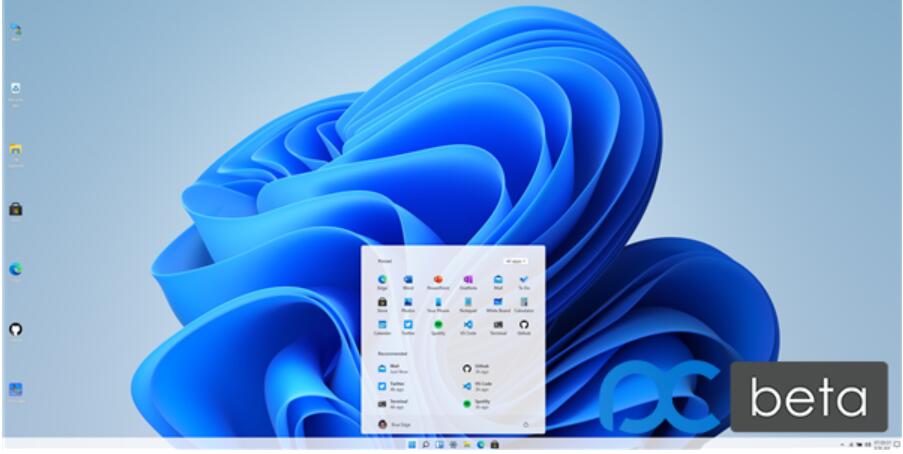Launch Store from pinned apps

pos(382,305)
